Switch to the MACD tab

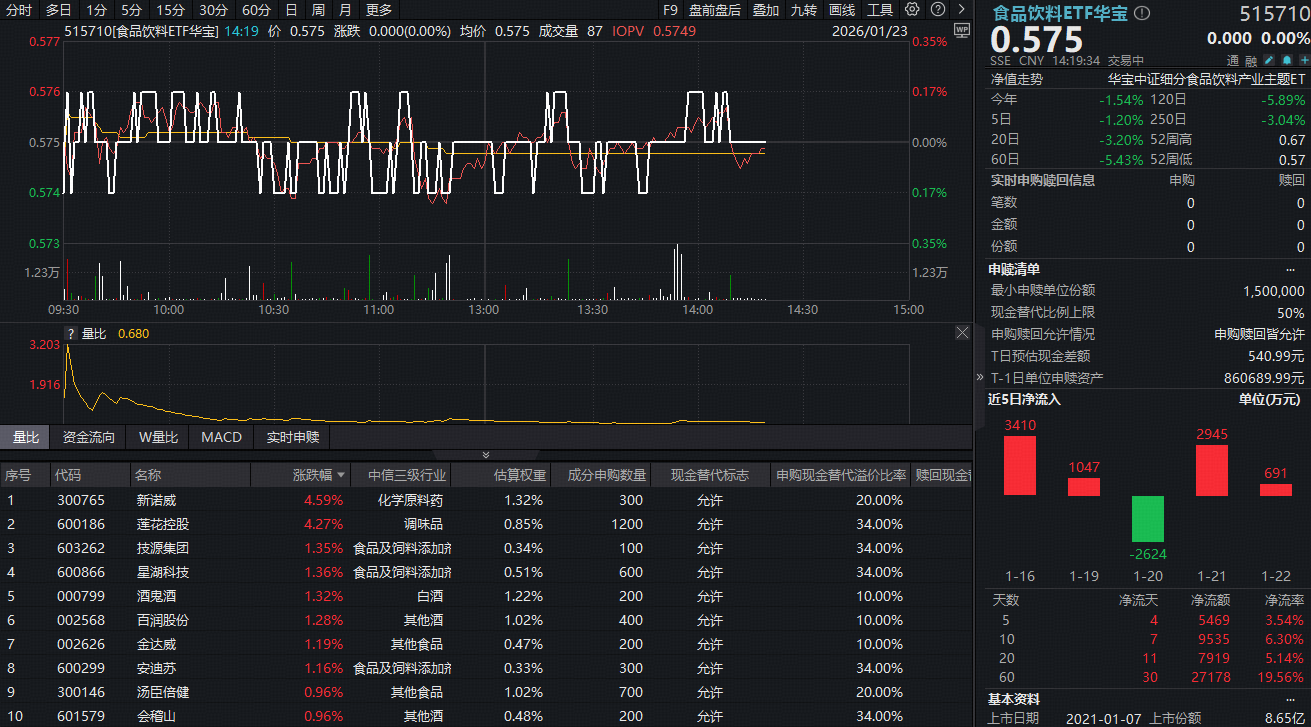221,437
